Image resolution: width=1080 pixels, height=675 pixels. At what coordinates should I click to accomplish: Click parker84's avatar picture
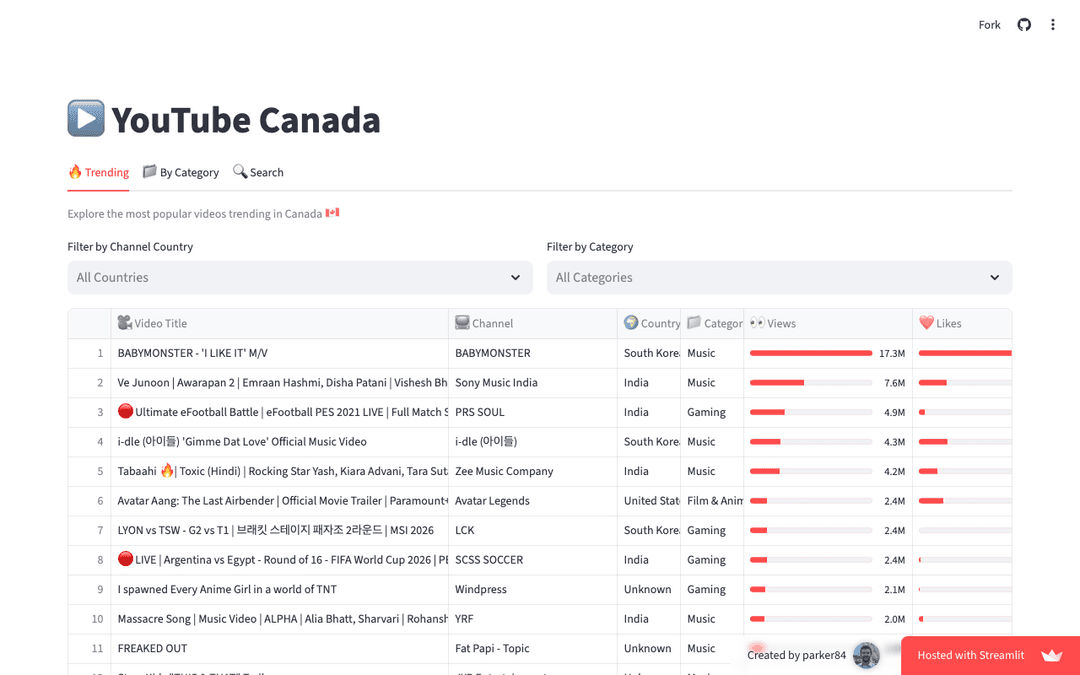(866, 655)
